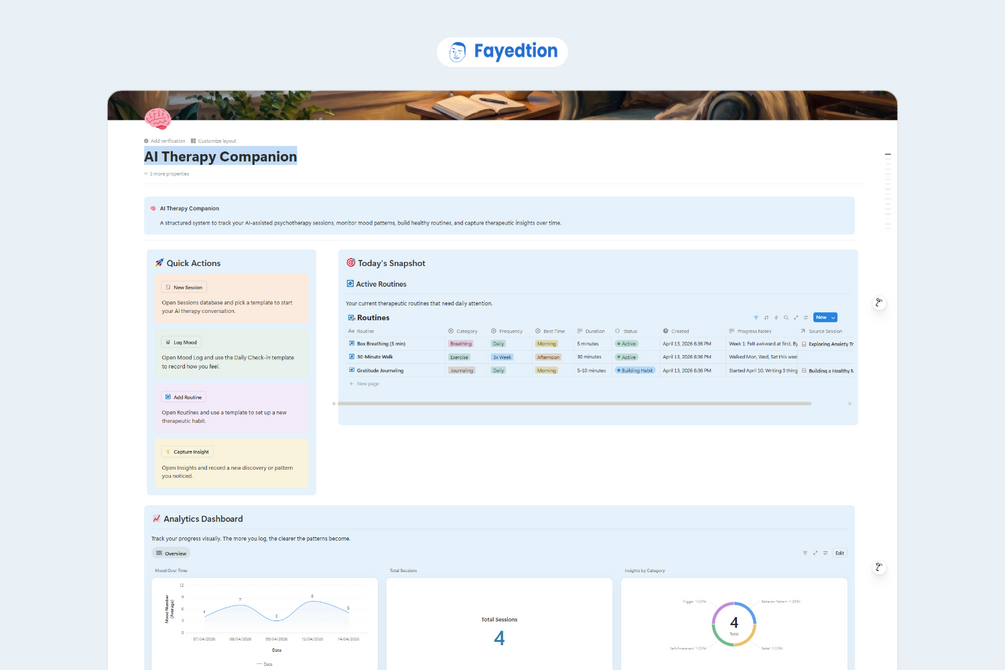Click floating button beside Today's Snapshot

(879, 303)
